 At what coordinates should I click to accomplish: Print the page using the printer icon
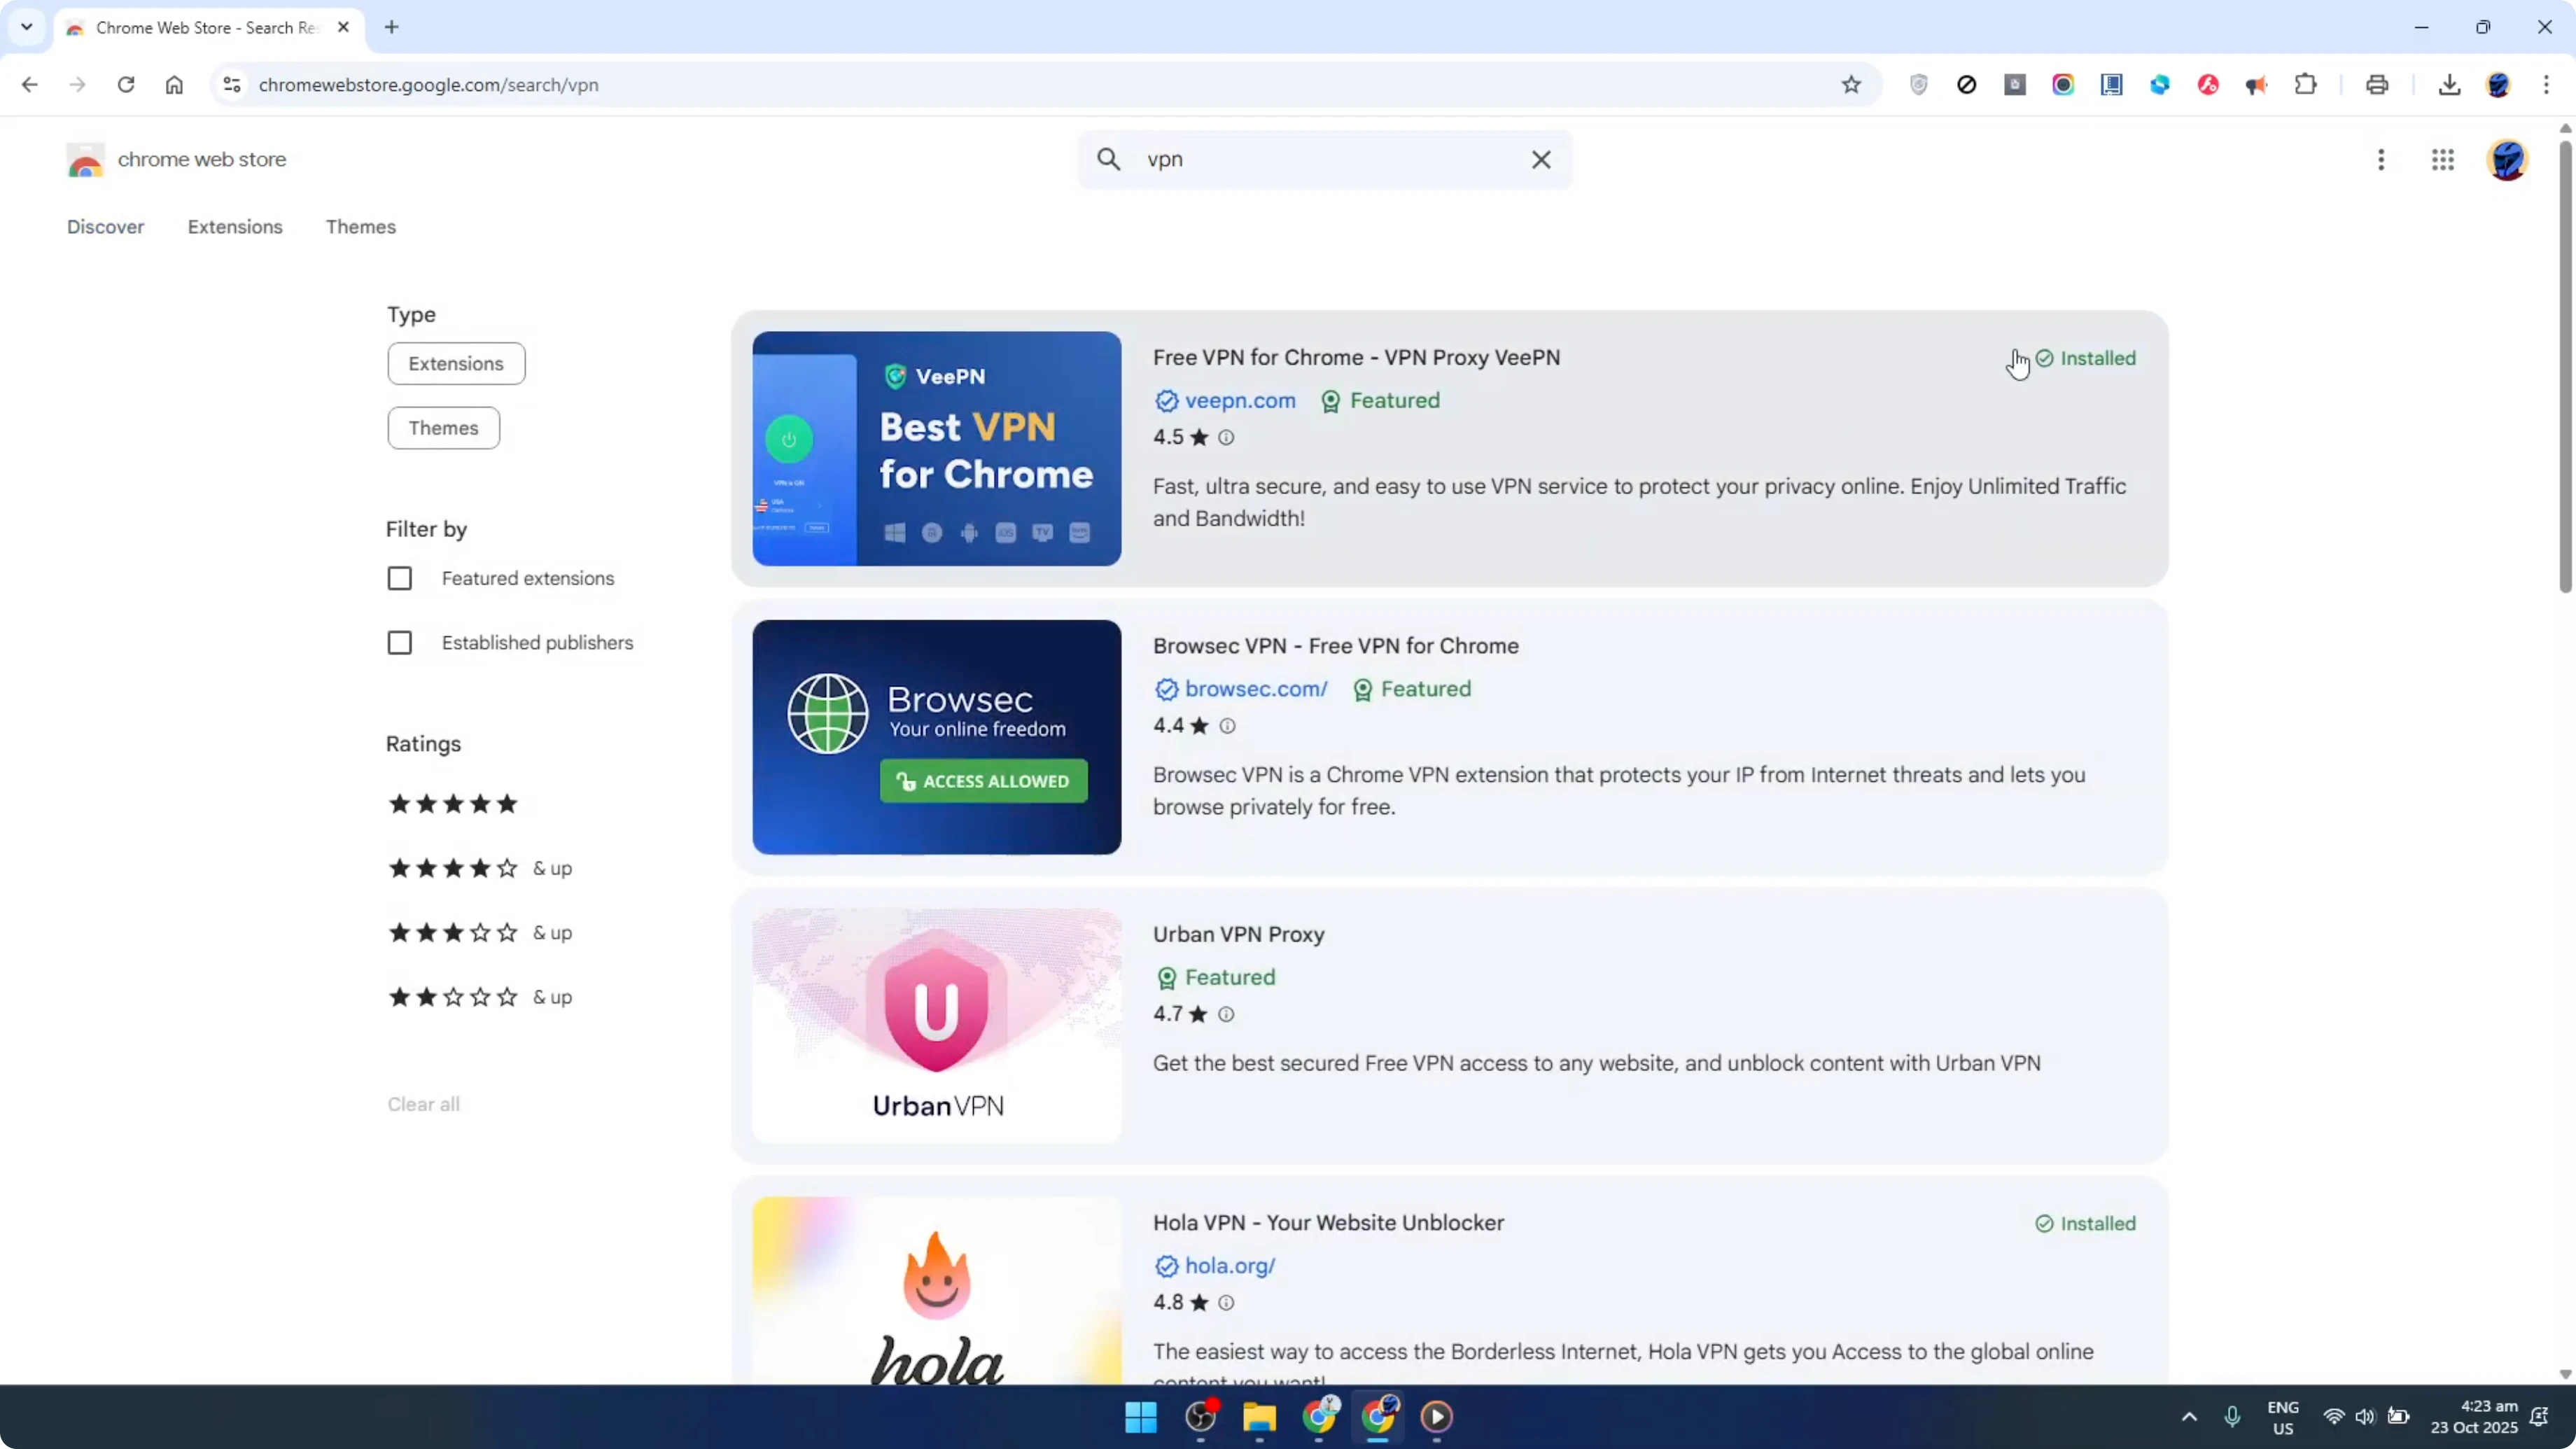(x=2377, y=85)
